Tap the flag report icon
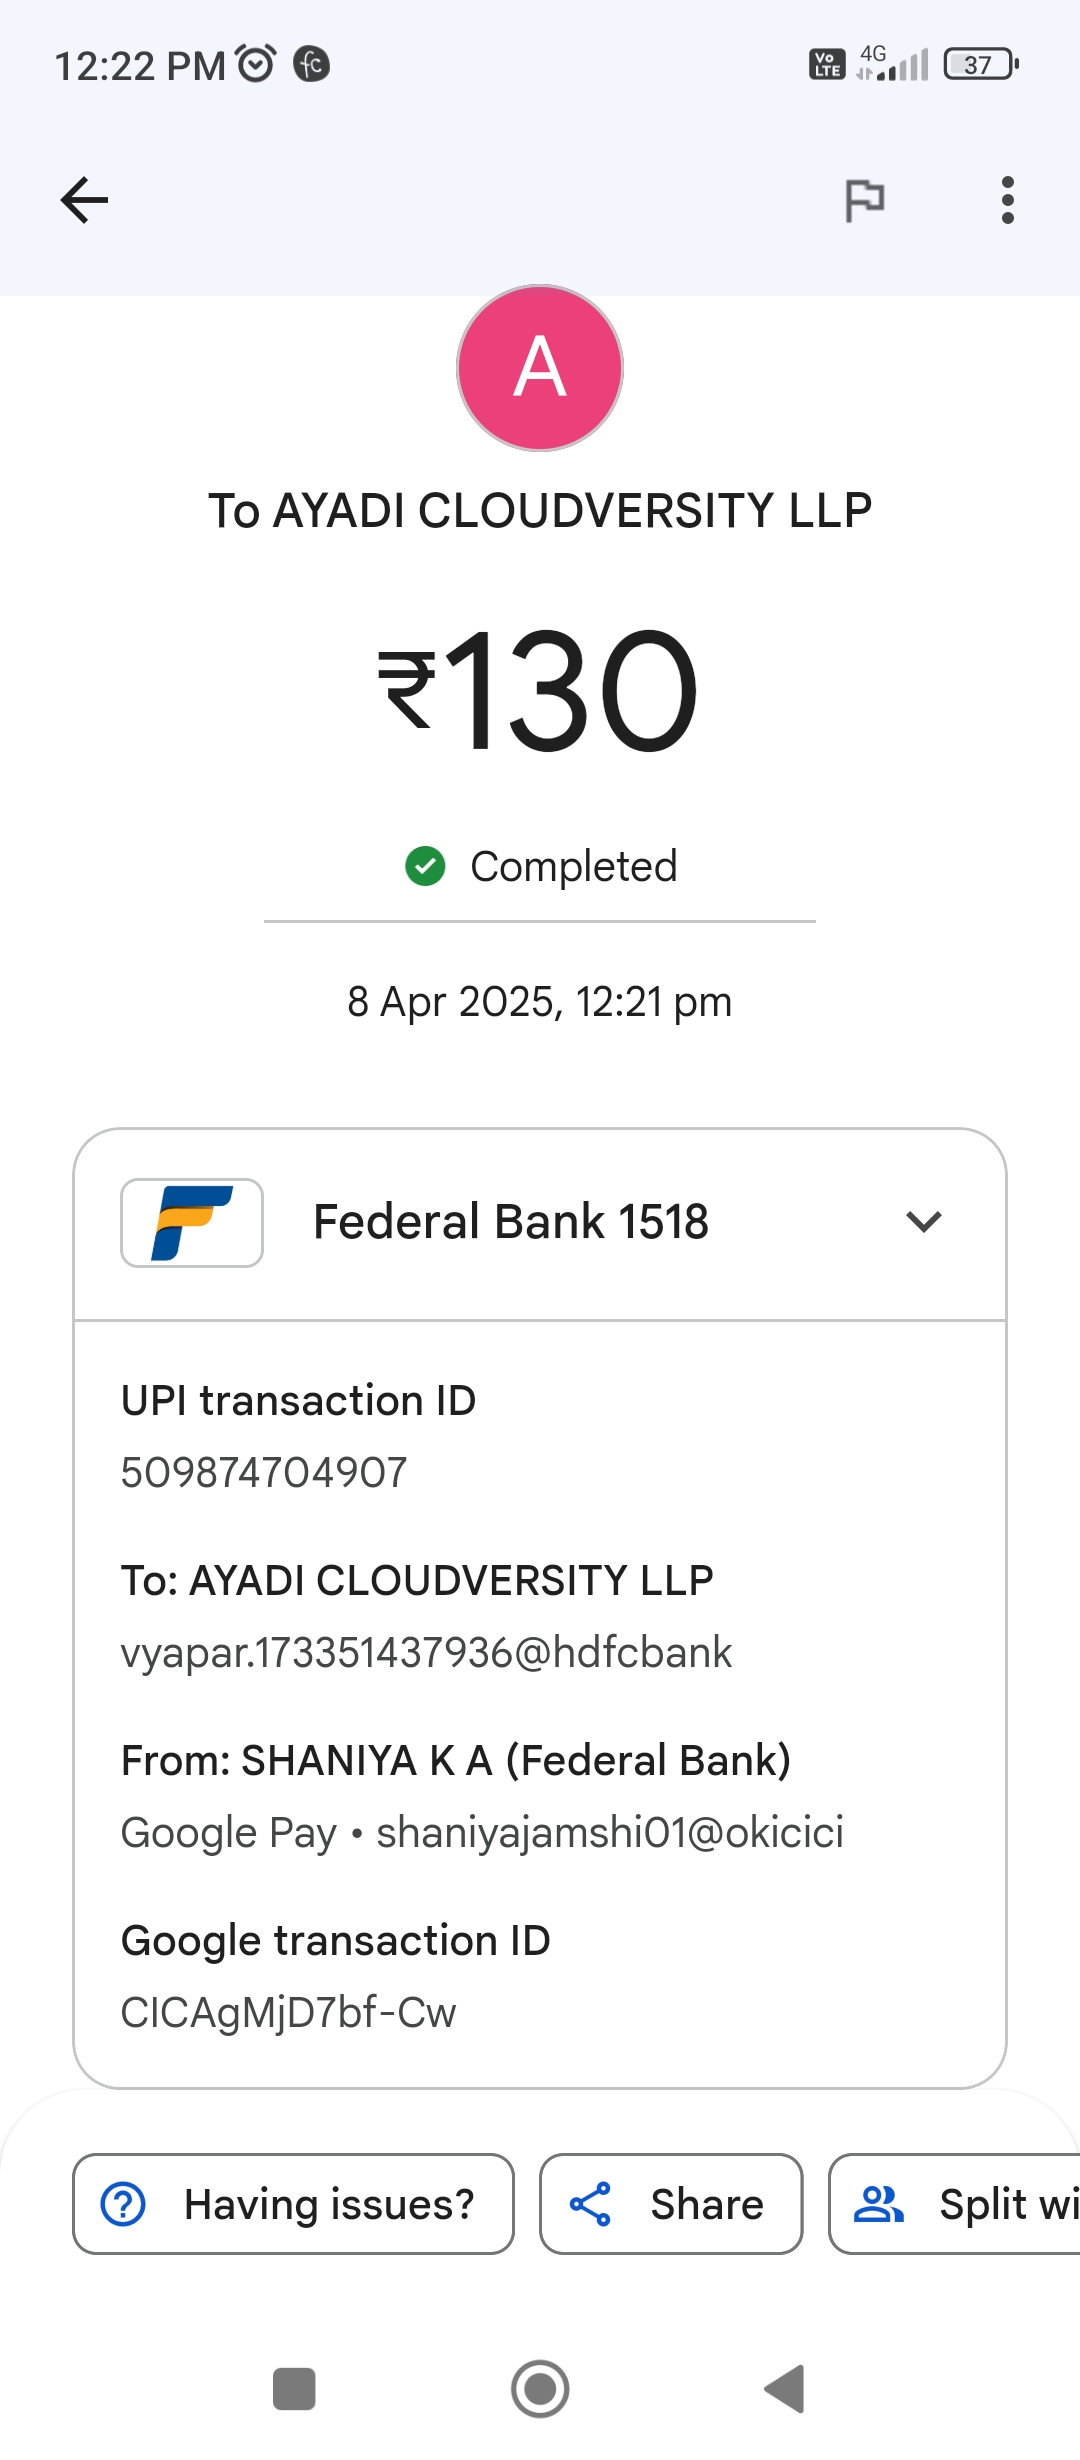Viewport: 1080px width, 2460px height. coord(864,200)
